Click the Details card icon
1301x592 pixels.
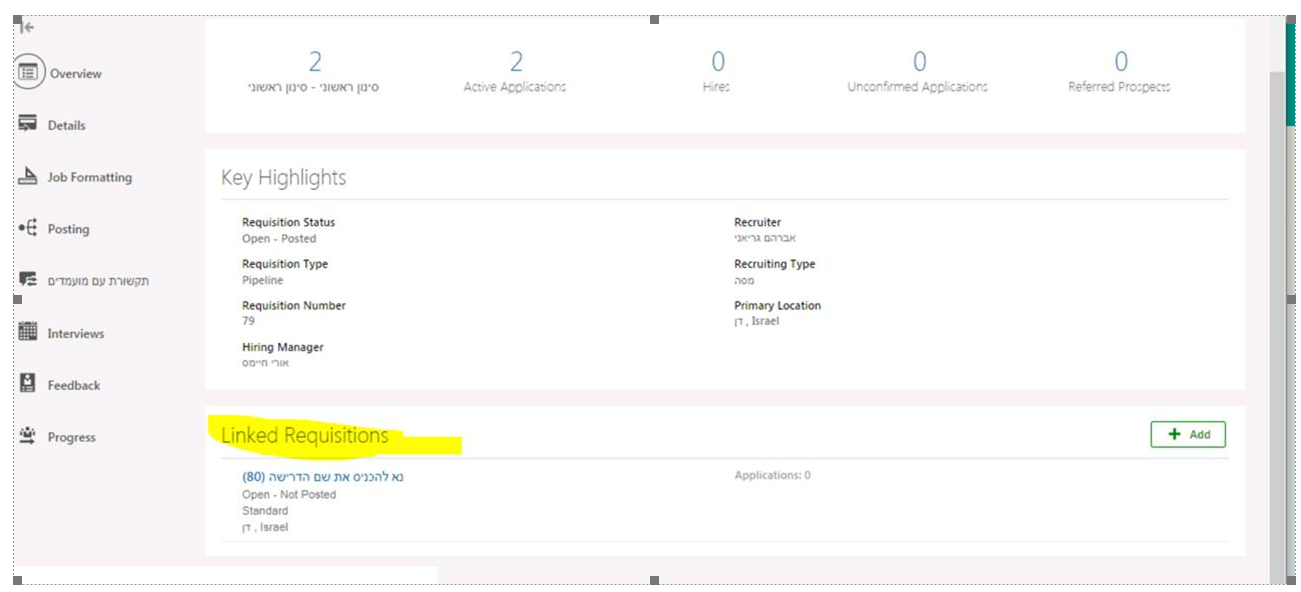click(28, 124)
